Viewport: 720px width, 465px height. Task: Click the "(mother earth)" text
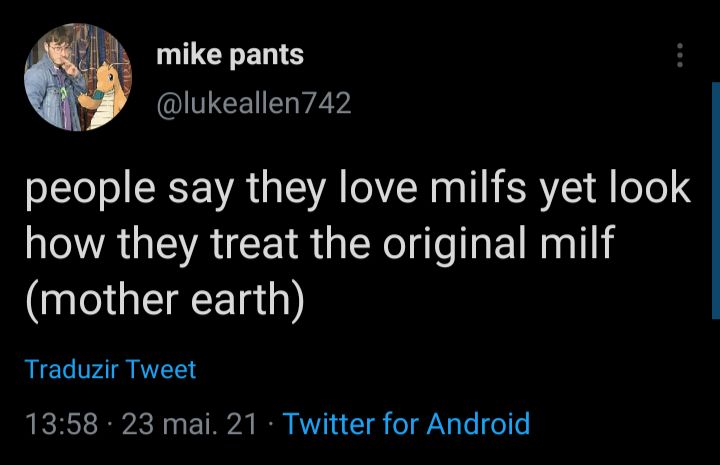point(164,299)
